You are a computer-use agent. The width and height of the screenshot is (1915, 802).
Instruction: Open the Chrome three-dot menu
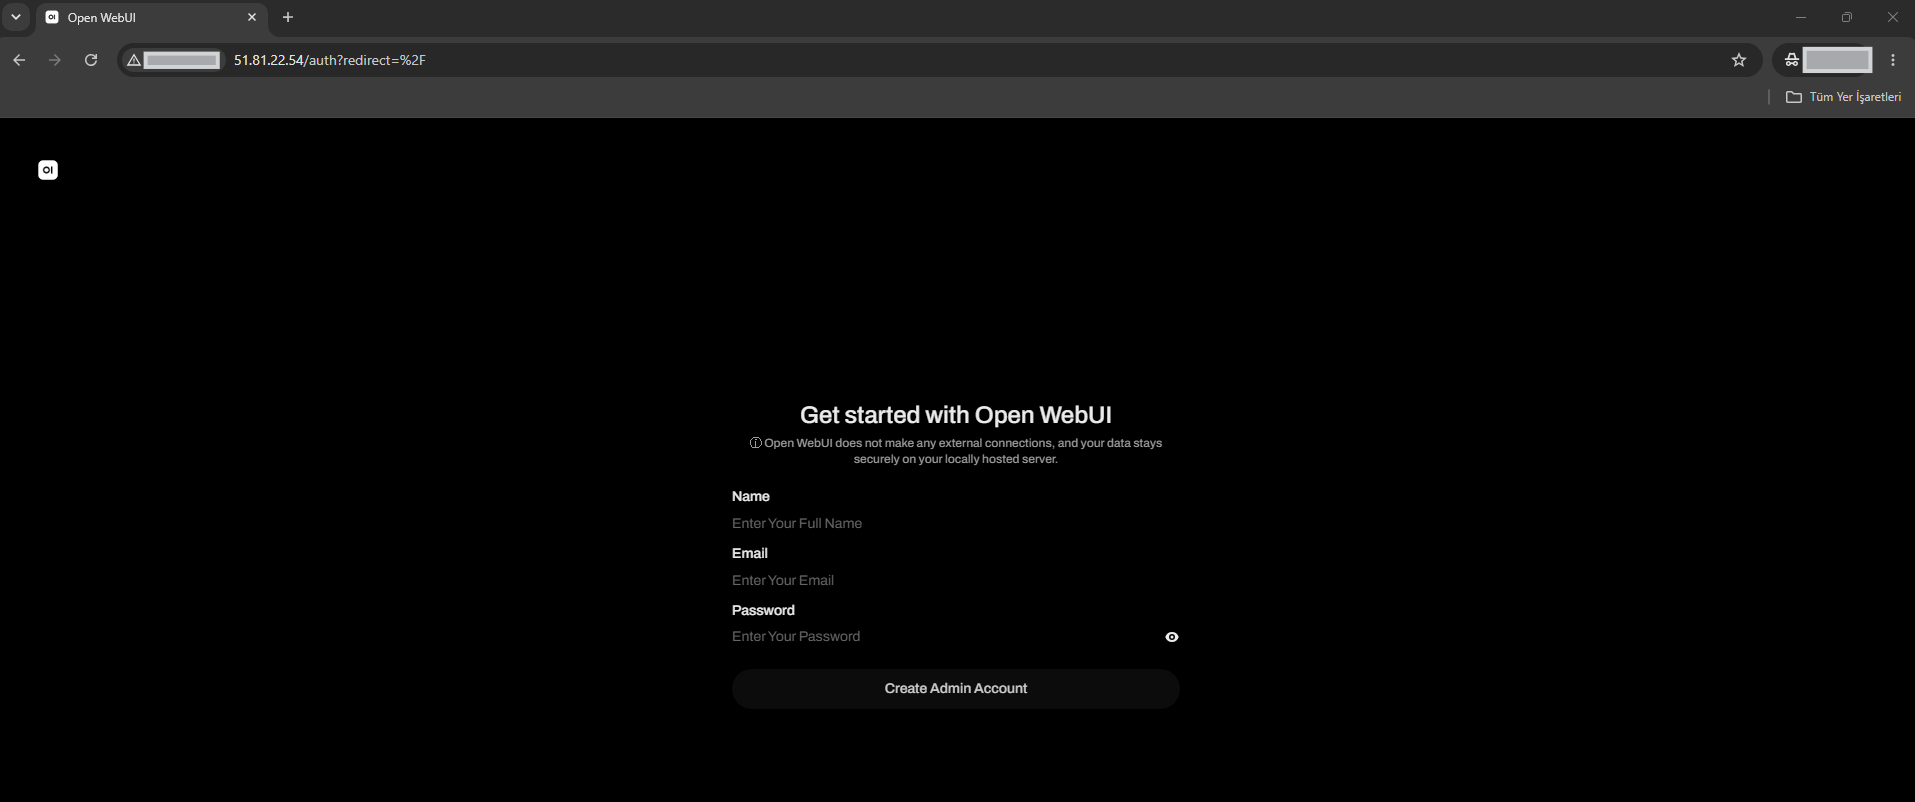[1893, 60]
